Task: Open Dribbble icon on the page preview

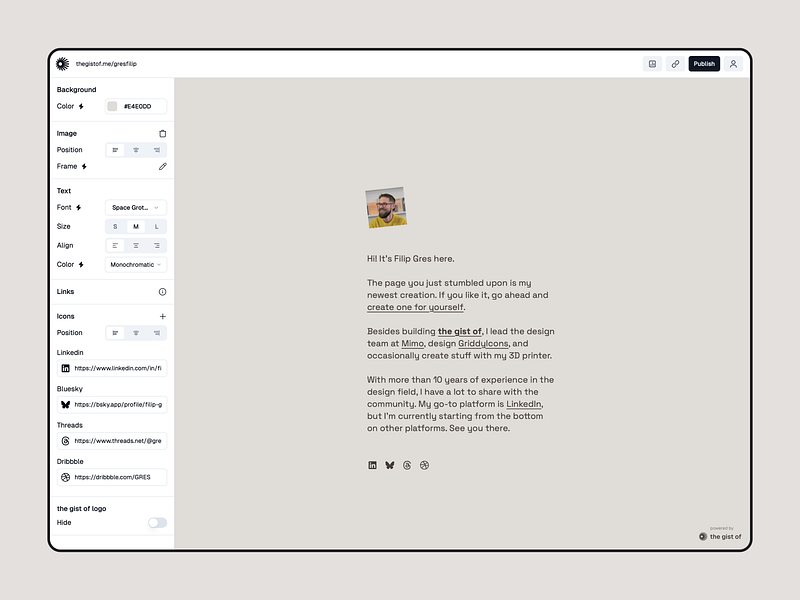Action: point(424,465)
